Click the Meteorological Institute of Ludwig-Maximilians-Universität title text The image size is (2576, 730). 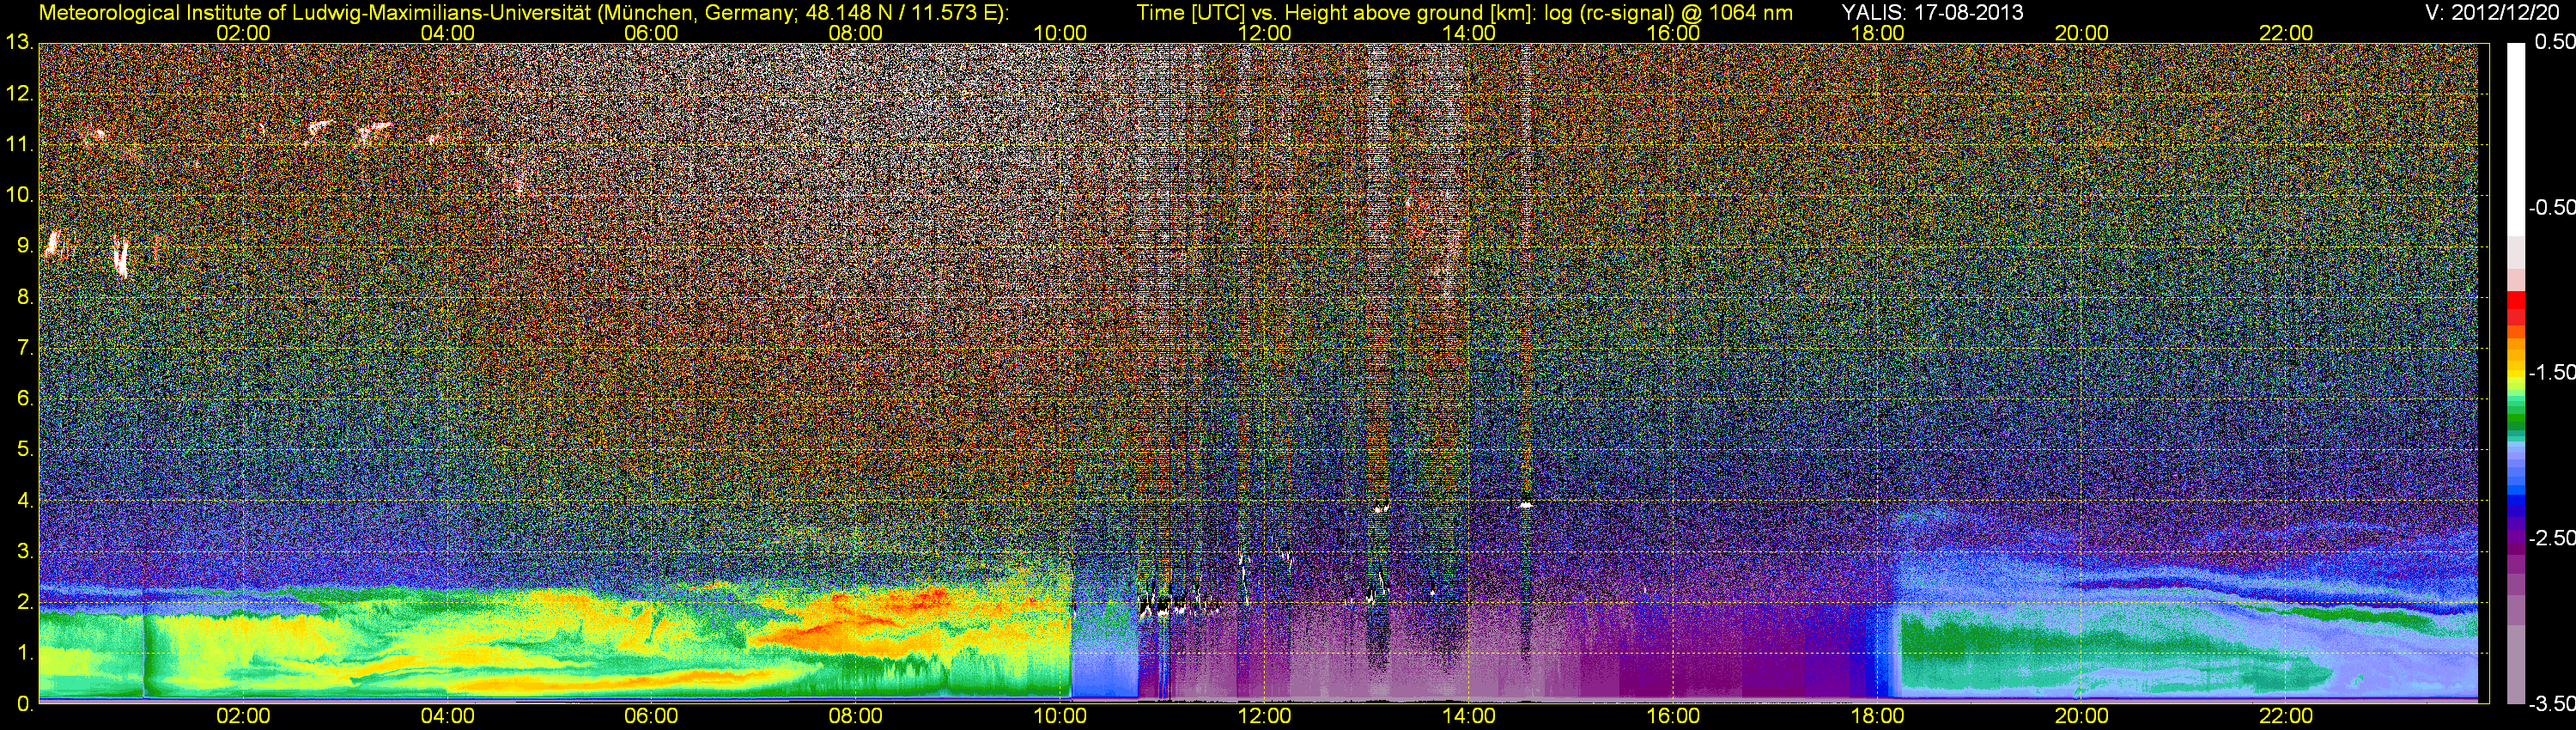(x=524, y=12)
